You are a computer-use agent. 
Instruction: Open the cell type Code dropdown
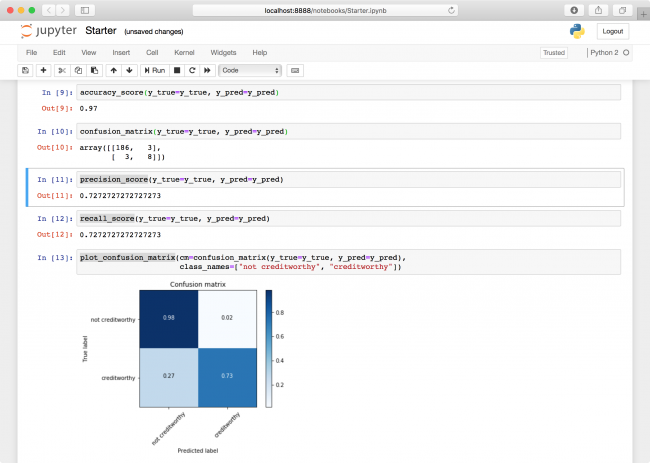[250, 70]
